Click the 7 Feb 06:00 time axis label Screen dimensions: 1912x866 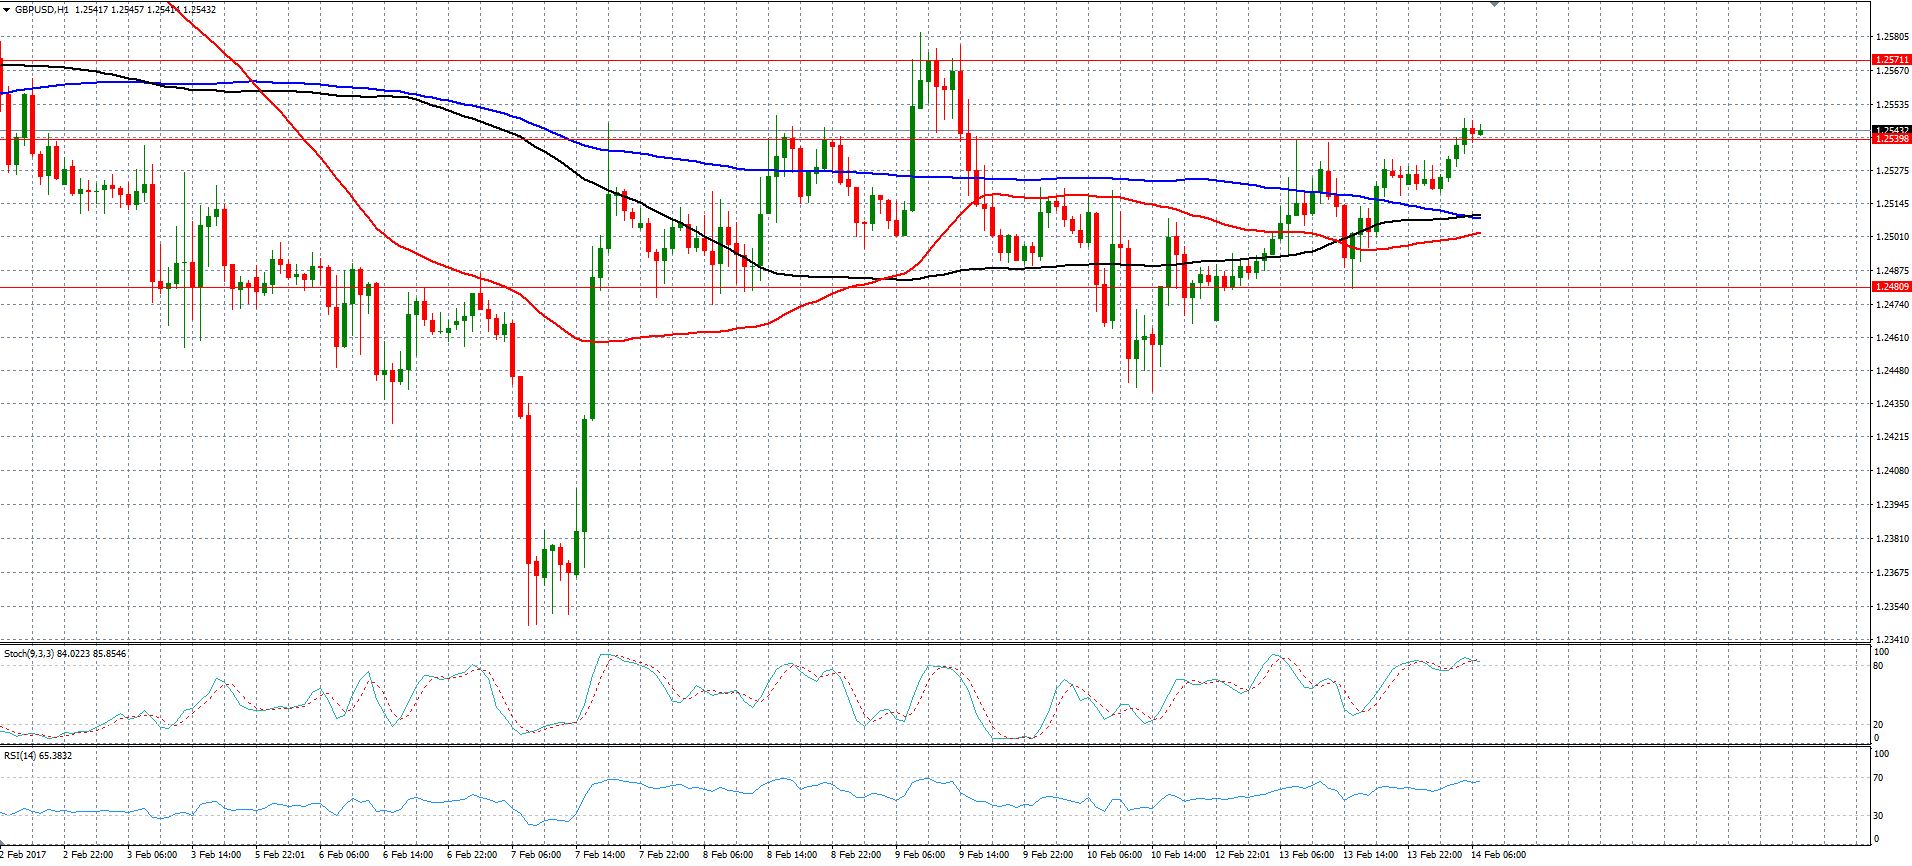pos(536,855)
